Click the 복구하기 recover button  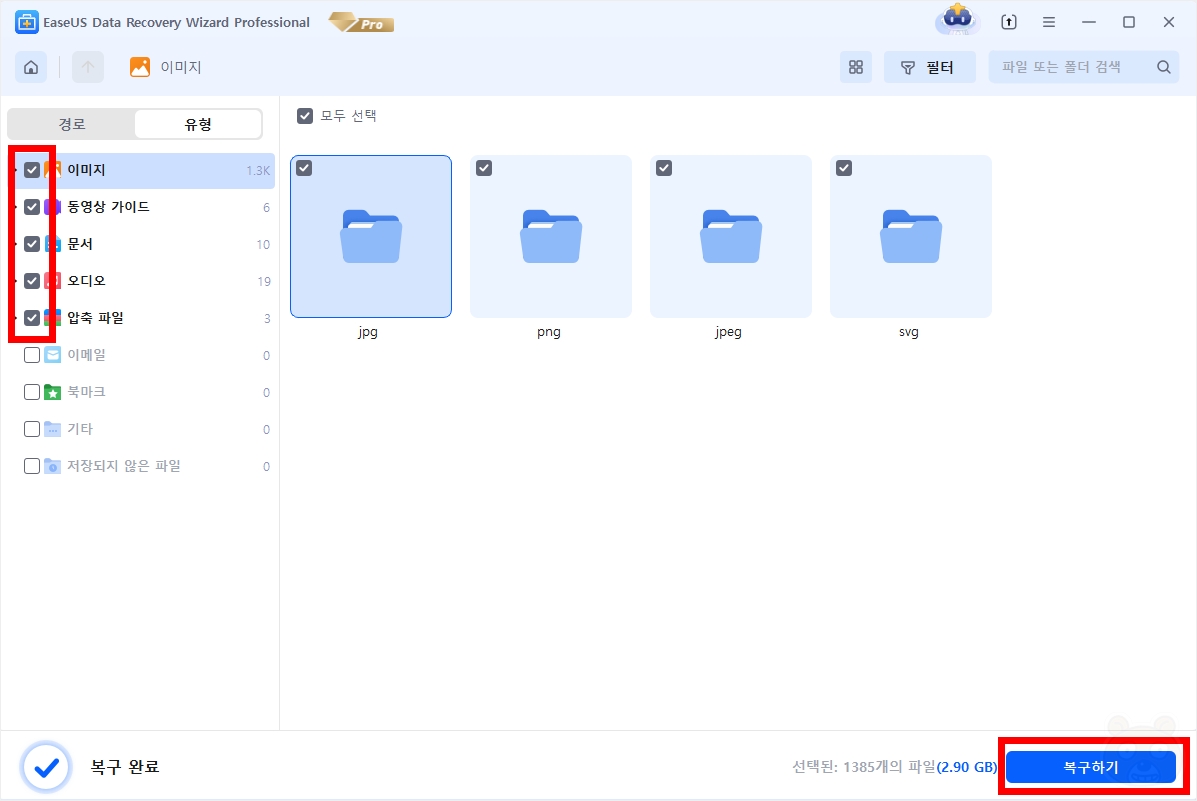click(x=1091, y=767)
